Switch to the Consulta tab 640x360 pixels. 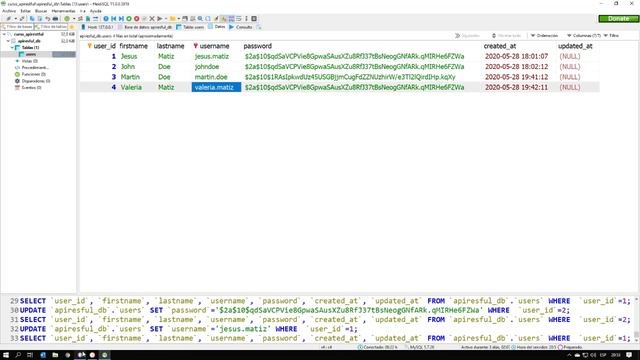click(240, 27)
